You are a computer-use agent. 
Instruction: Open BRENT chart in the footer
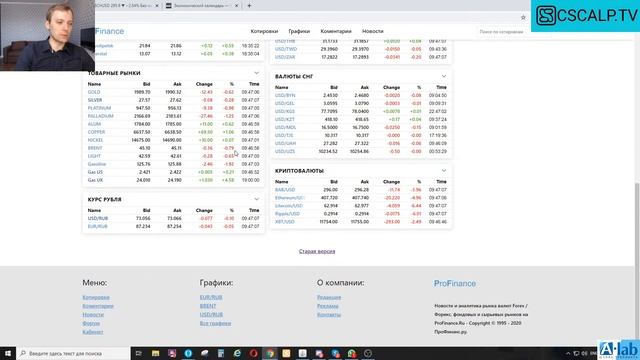[x=208, y=306]
